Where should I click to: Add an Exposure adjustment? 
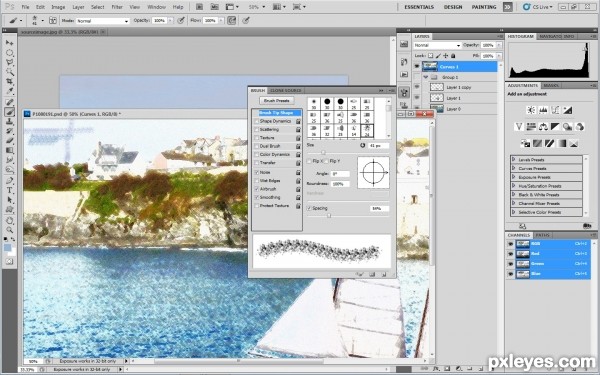(x=567, y=110)
